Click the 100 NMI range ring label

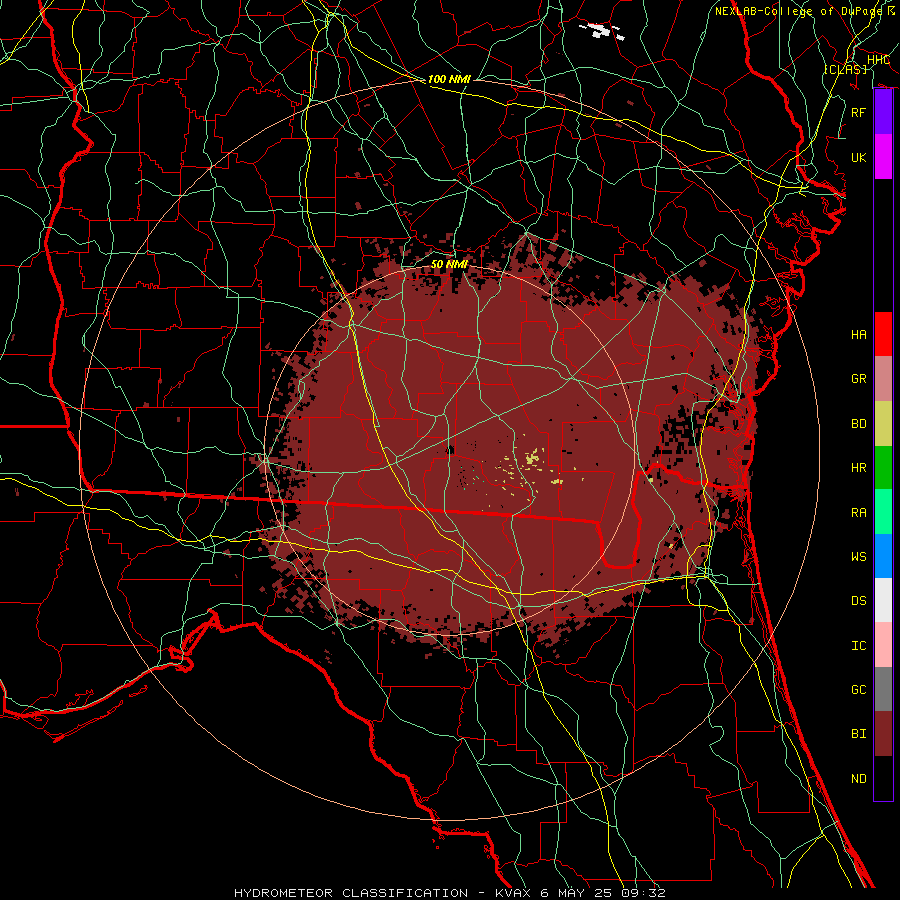(449, 79)
